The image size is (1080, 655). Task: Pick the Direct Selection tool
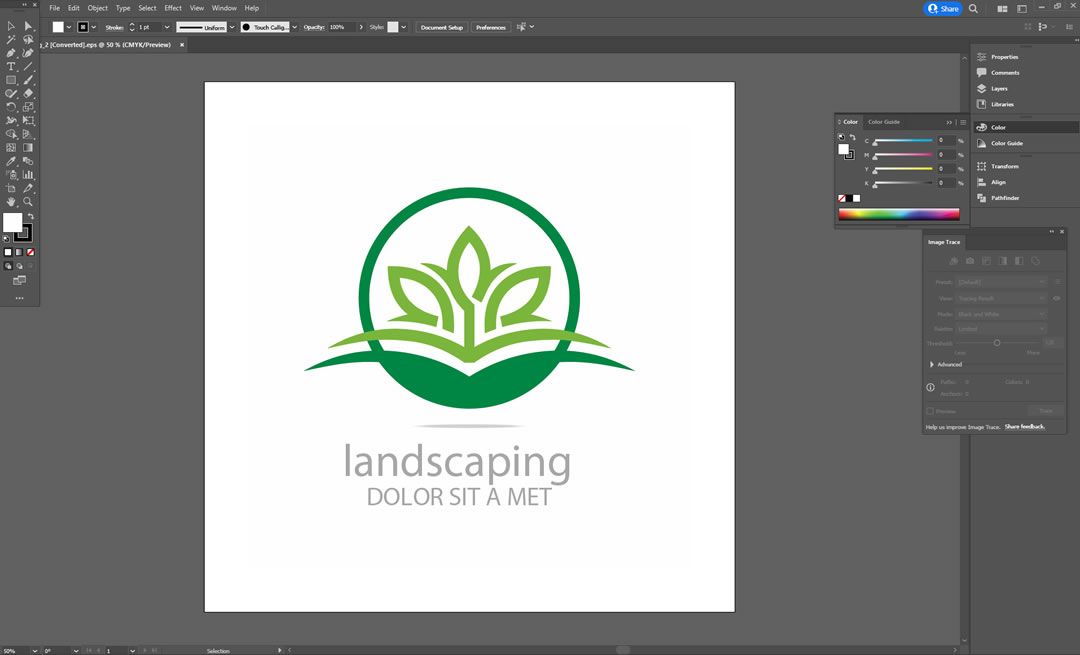[x=28, y=26]
